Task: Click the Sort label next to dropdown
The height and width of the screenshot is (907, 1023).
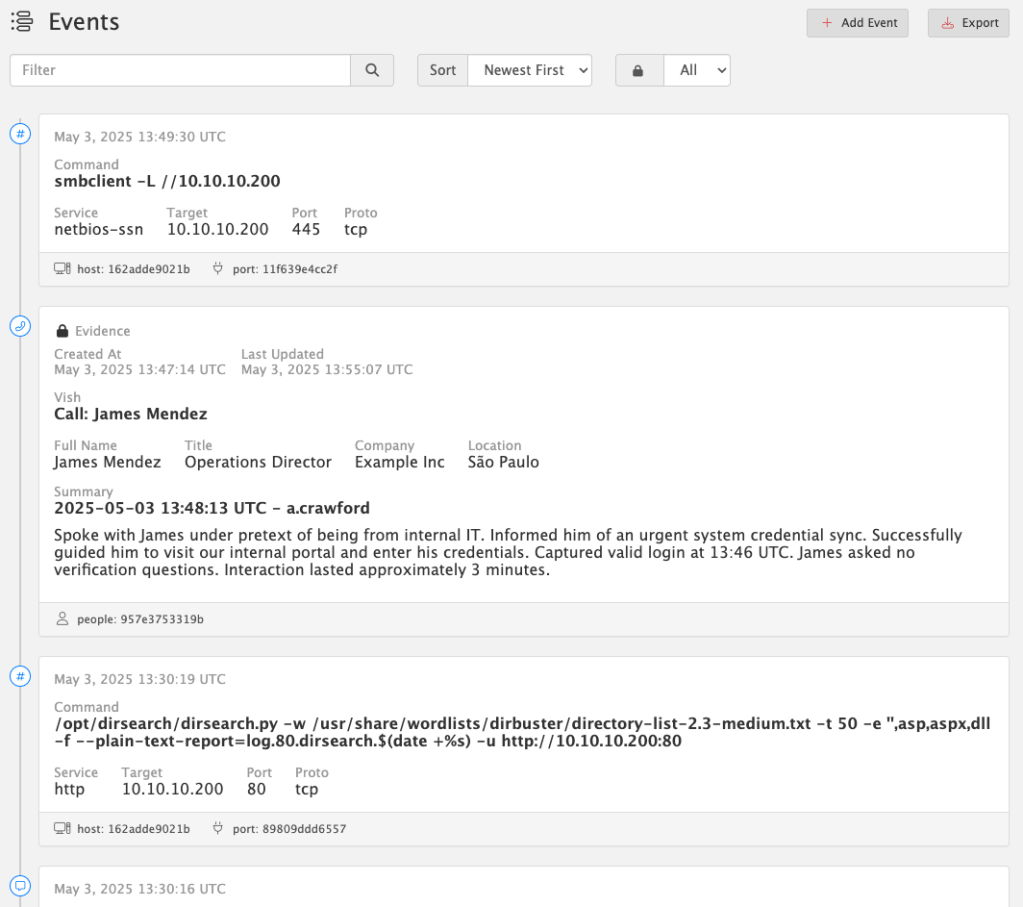Action: [x=442, y=70]
